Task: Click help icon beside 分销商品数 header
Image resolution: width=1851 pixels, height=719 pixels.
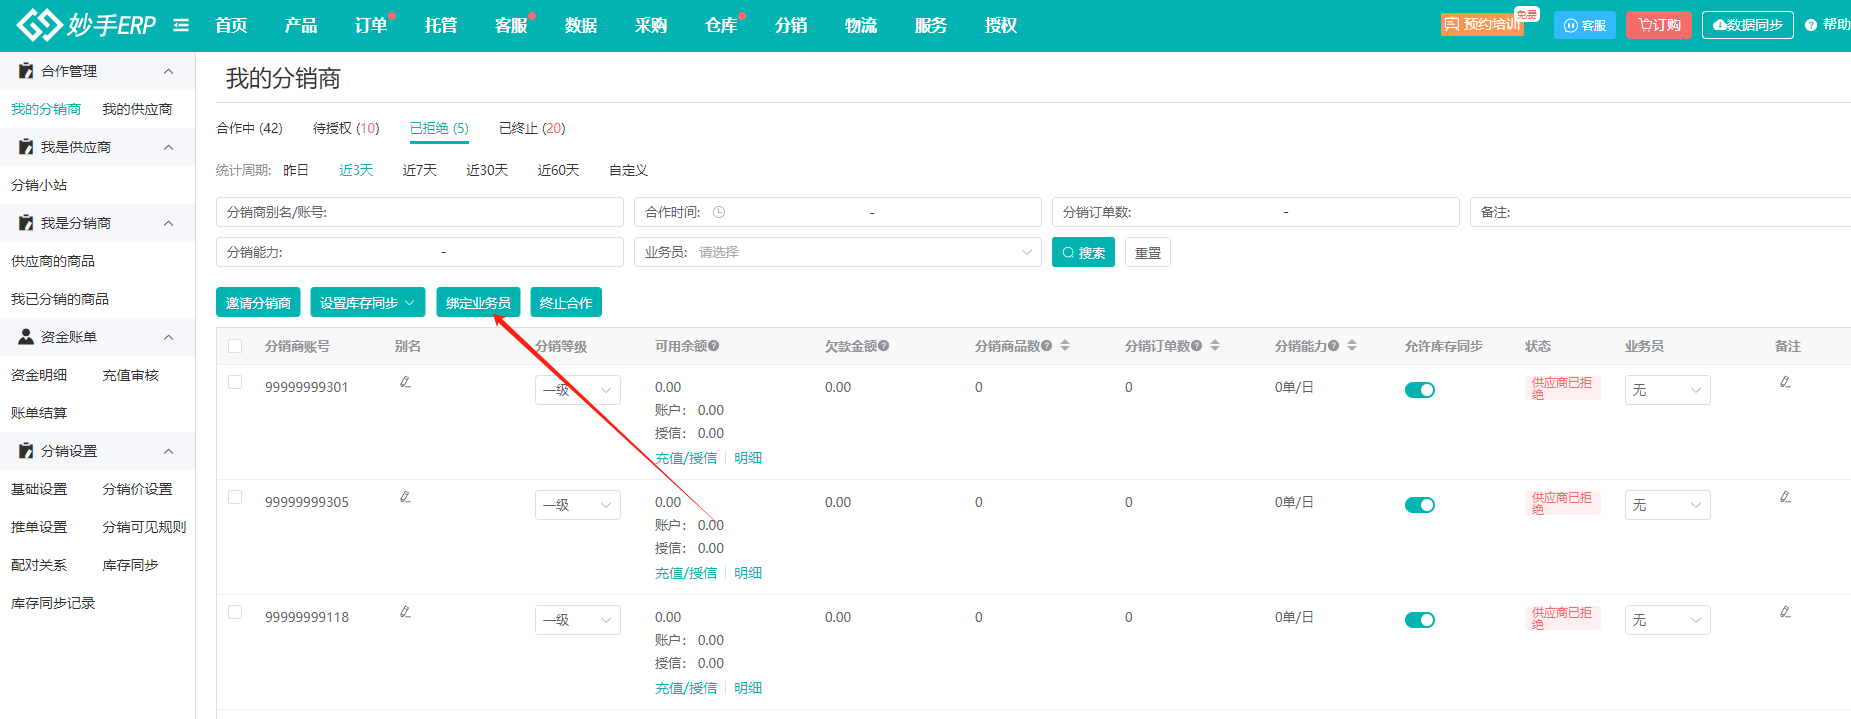Action: 1047,346
